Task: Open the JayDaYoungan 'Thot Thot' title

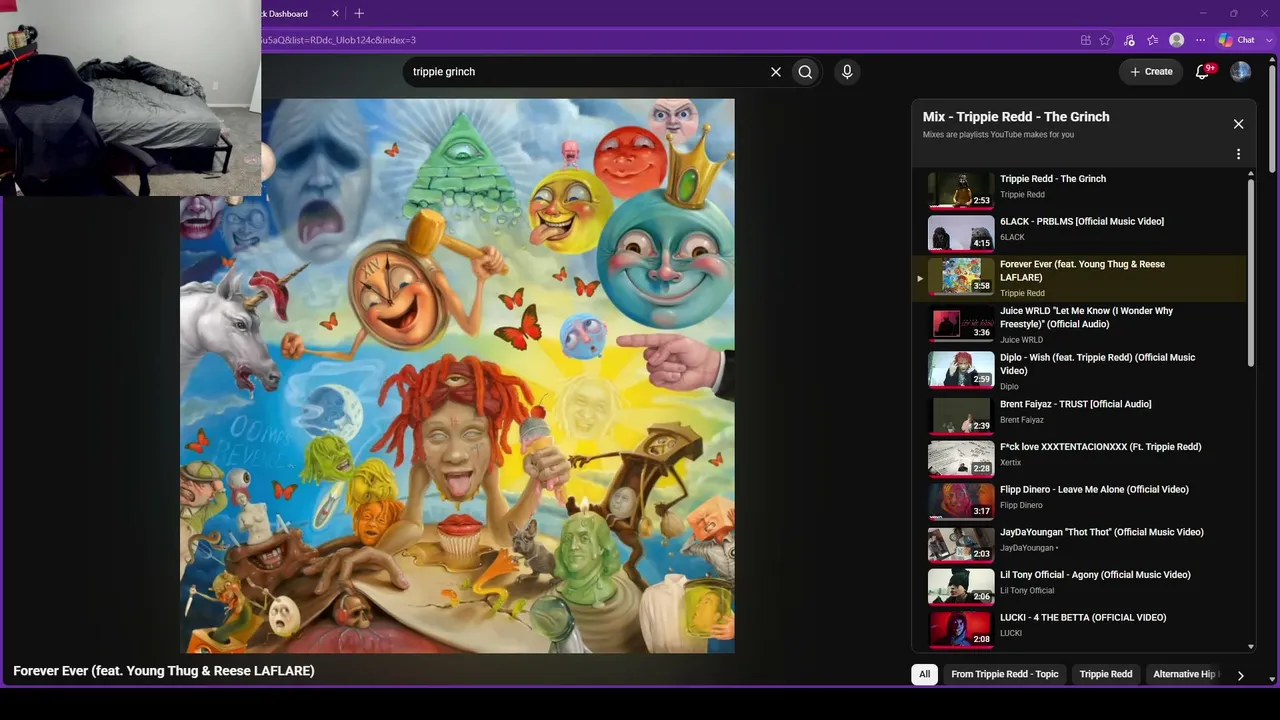Action: point(1102,532)
